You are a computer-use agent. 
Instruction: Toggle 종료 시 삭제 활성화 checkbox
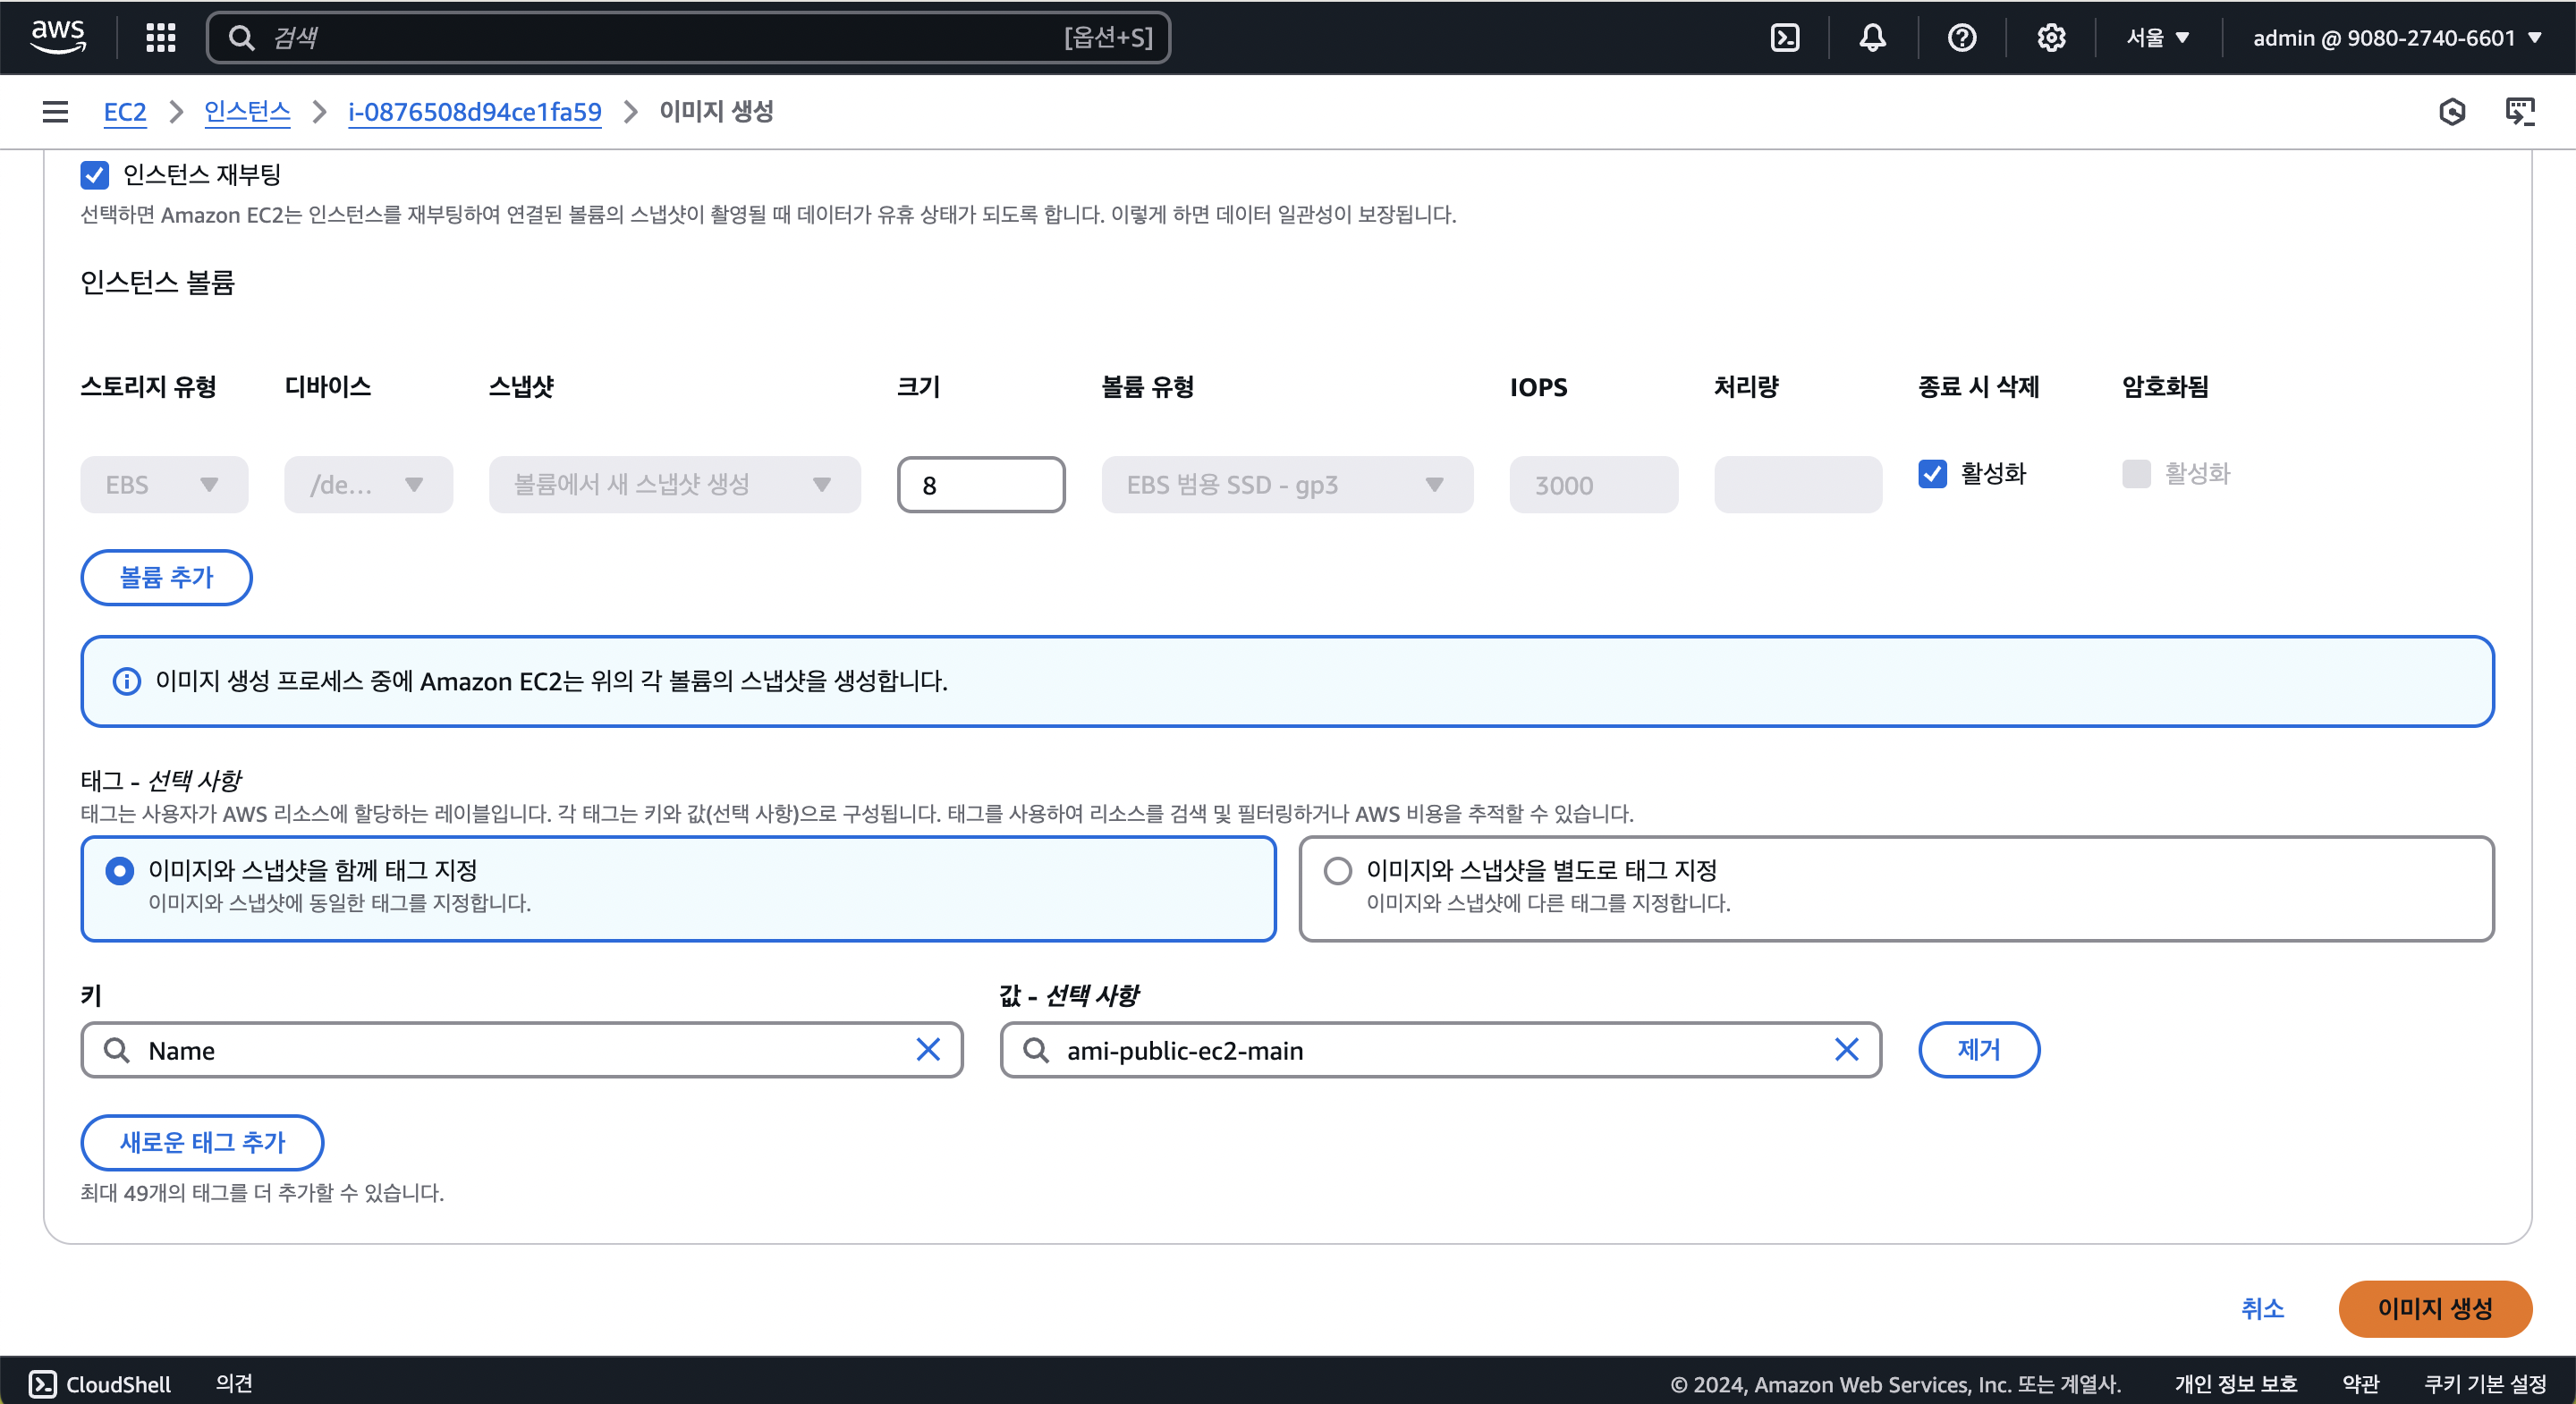(1932, 474)
